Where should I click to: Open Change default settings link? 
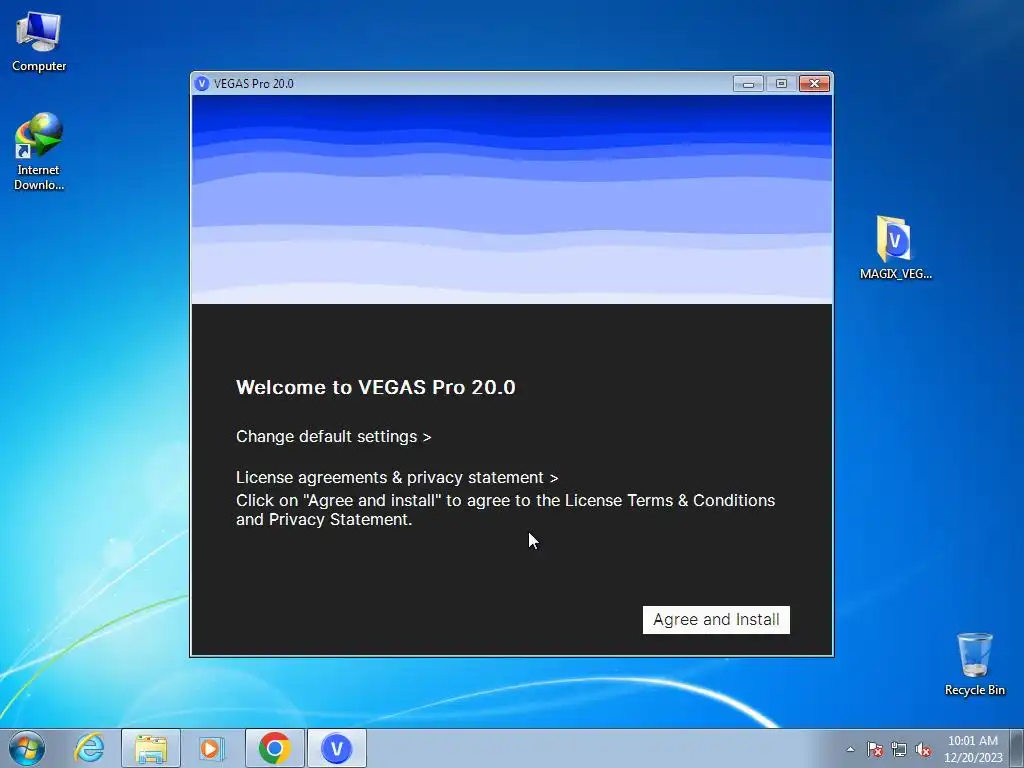pyautogui.click(x=333, y=436)
